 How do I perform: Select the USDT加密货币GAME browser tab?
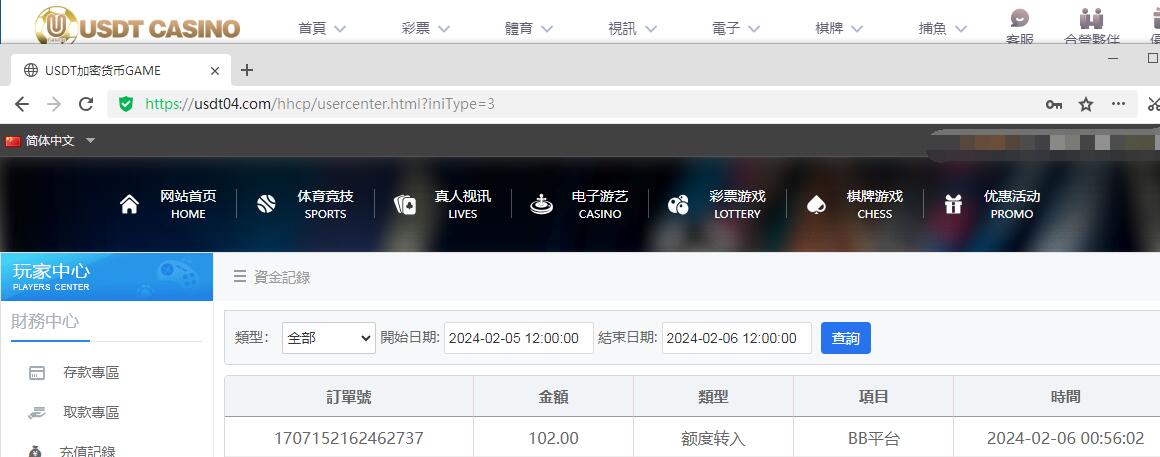point(122,70)
